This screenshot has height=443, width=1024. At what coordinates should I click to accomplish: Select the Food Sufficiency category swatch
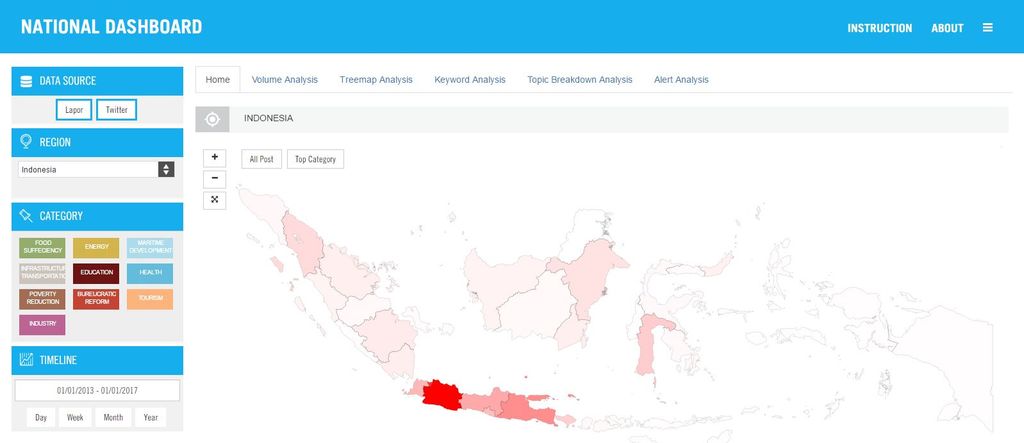[x=42, y=248]
